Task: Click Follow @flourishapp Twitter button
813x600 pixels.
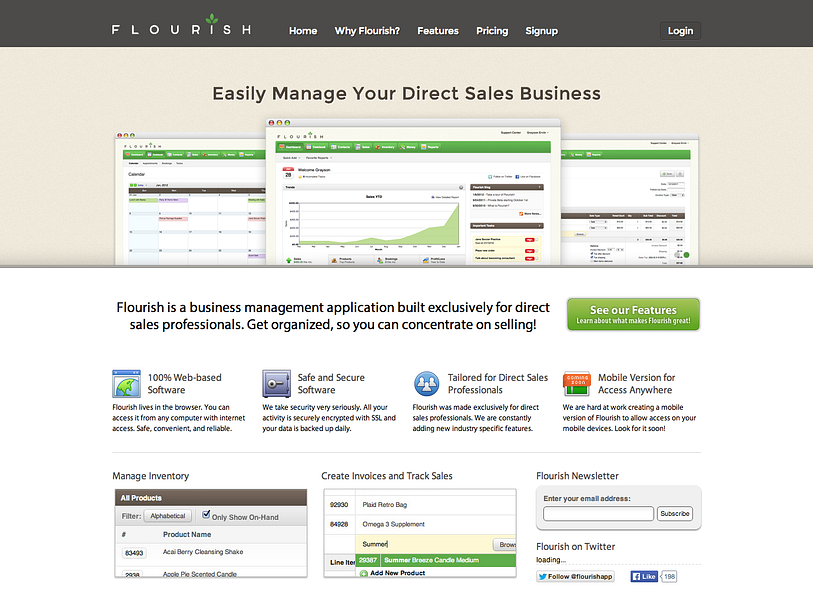Action: (x=576, y=576)
